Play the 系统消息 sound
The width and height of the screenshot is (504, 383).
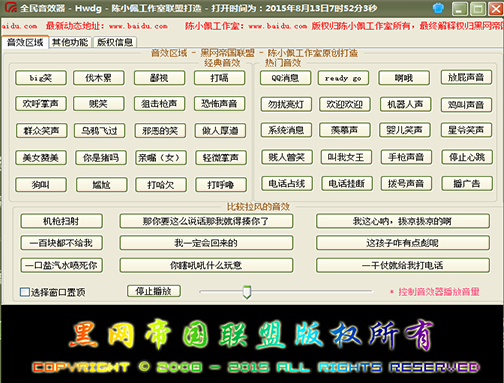[286, 130]
